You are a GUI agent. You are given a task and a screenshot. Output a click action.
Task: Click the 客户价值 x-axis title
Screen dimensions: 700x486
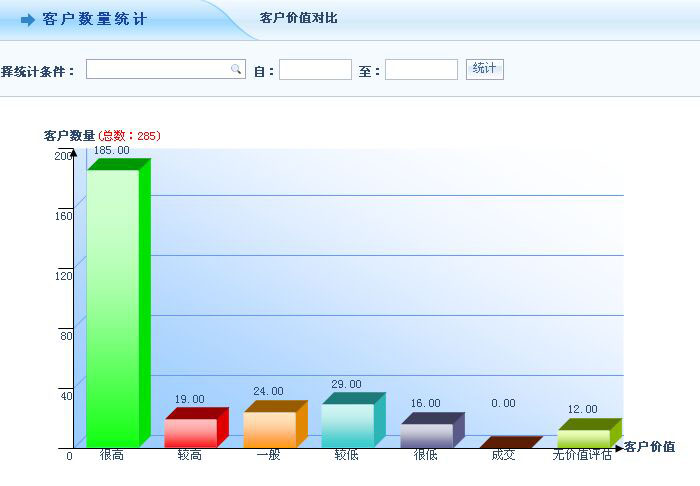click(650, 447)
